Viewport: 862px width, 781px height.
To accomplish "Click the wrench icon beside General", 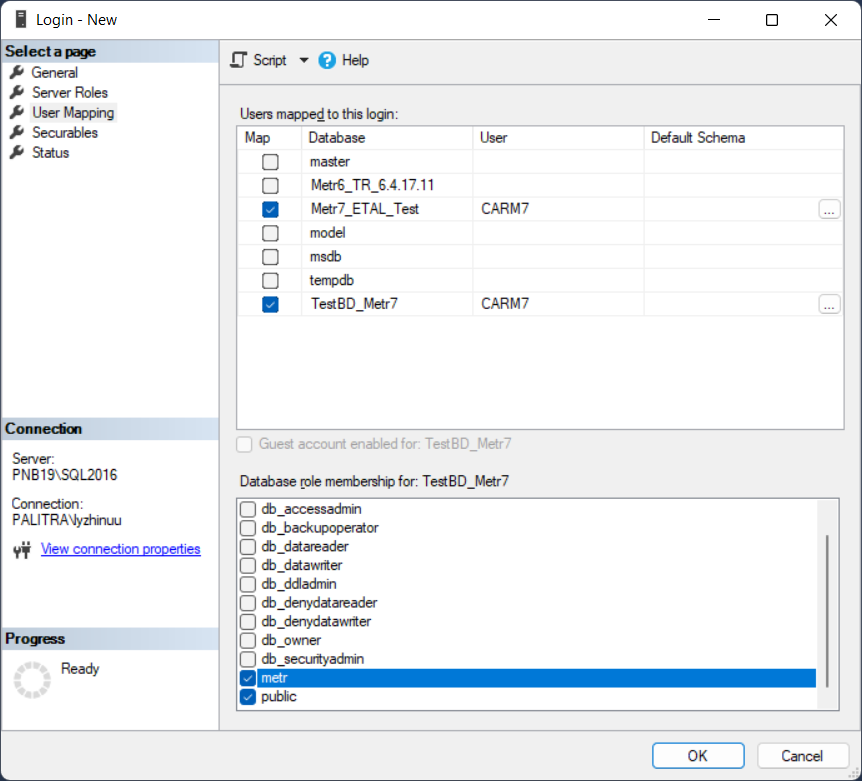I will [x=17, y=72].
